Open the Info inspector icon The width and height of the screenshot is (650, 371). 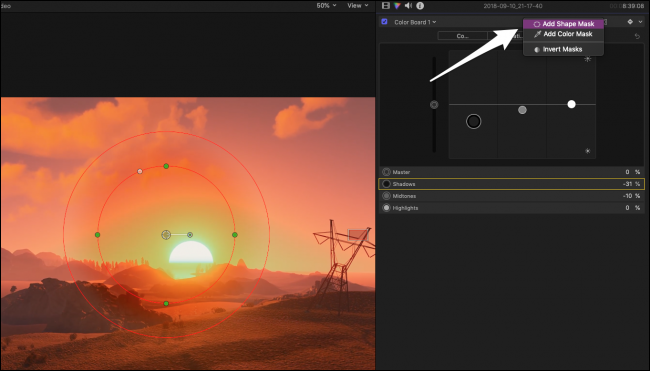tap(420, 5)
